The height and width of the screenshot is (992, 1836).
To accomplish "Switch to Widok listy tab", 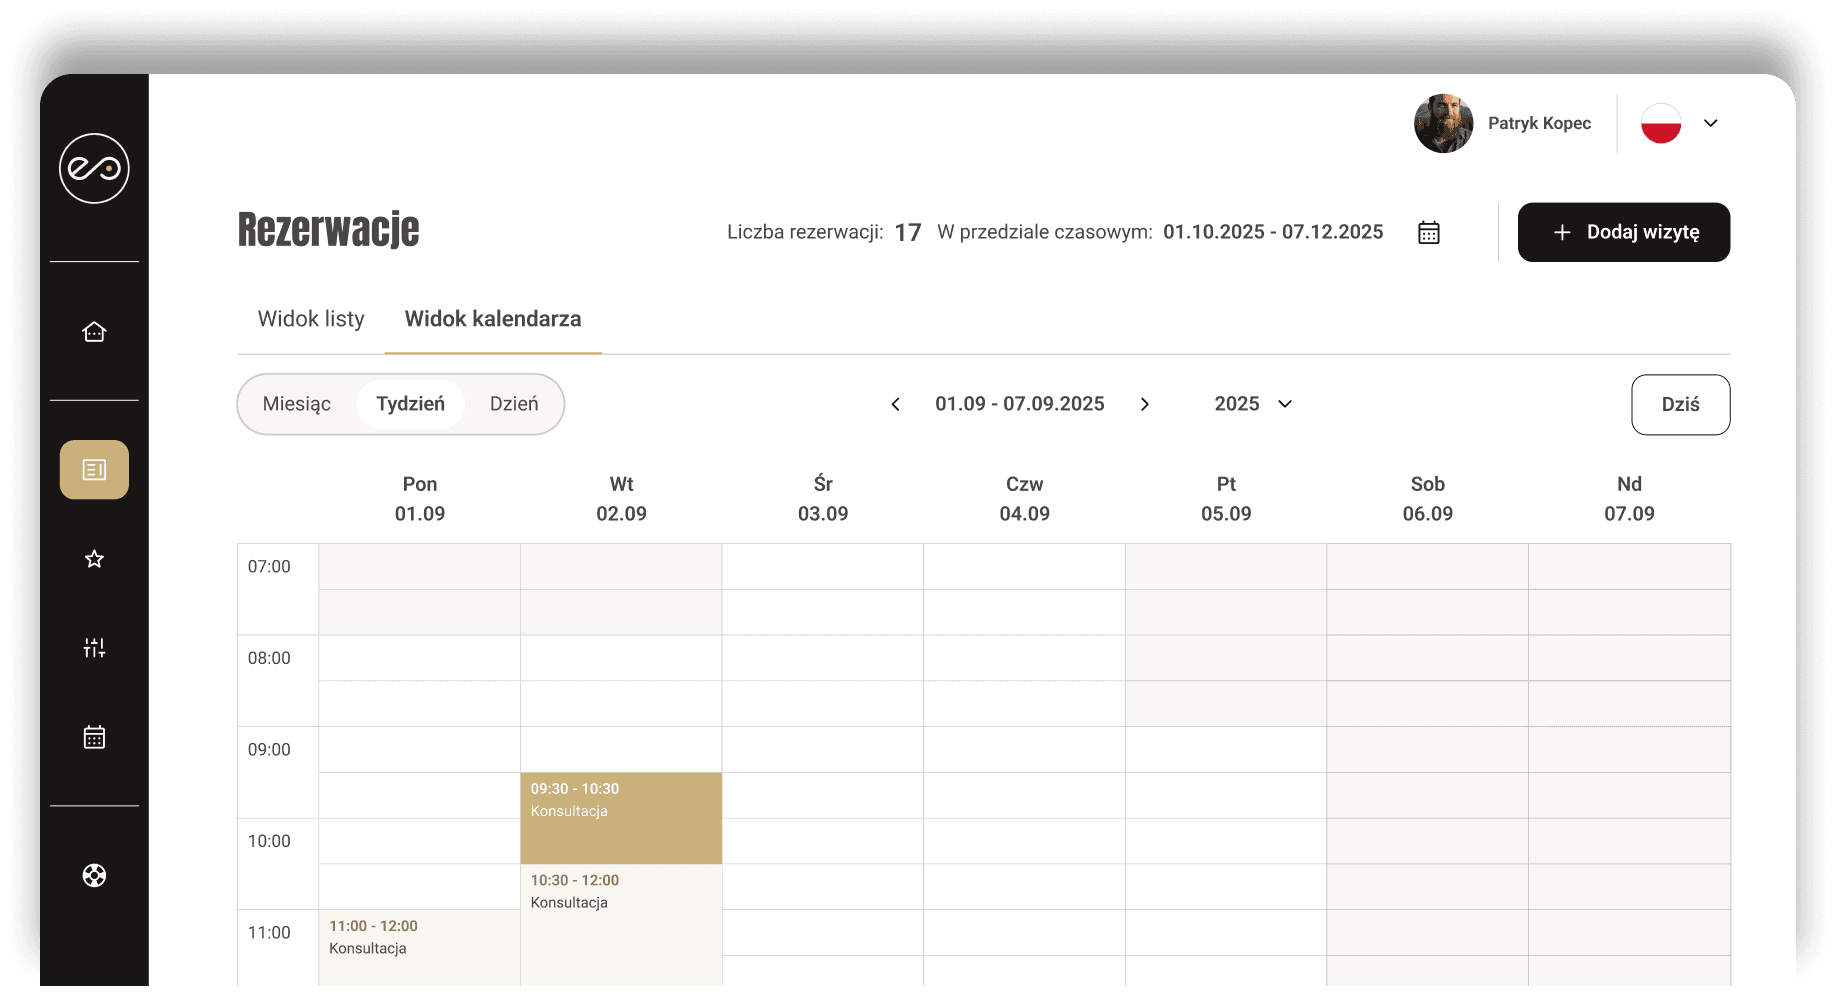I will click(311, 319).
